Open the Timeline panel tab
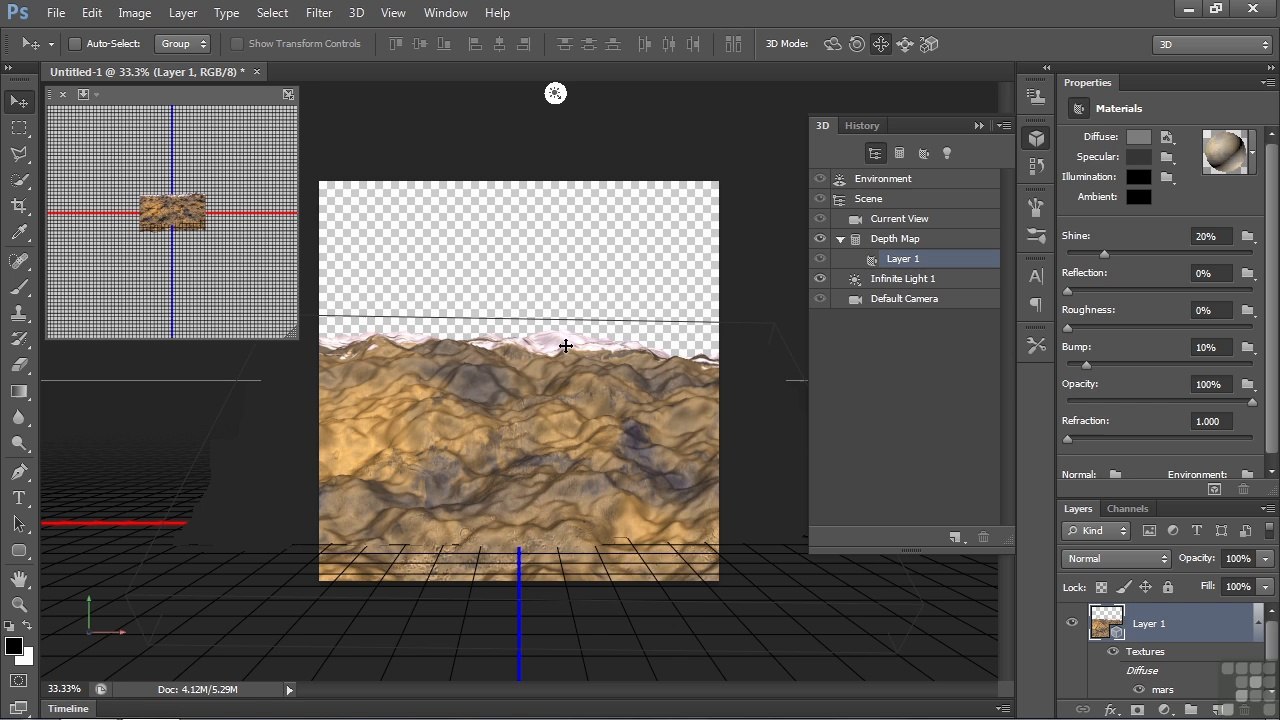Screen dimensions: 1280x720 [x=68, y=708]
